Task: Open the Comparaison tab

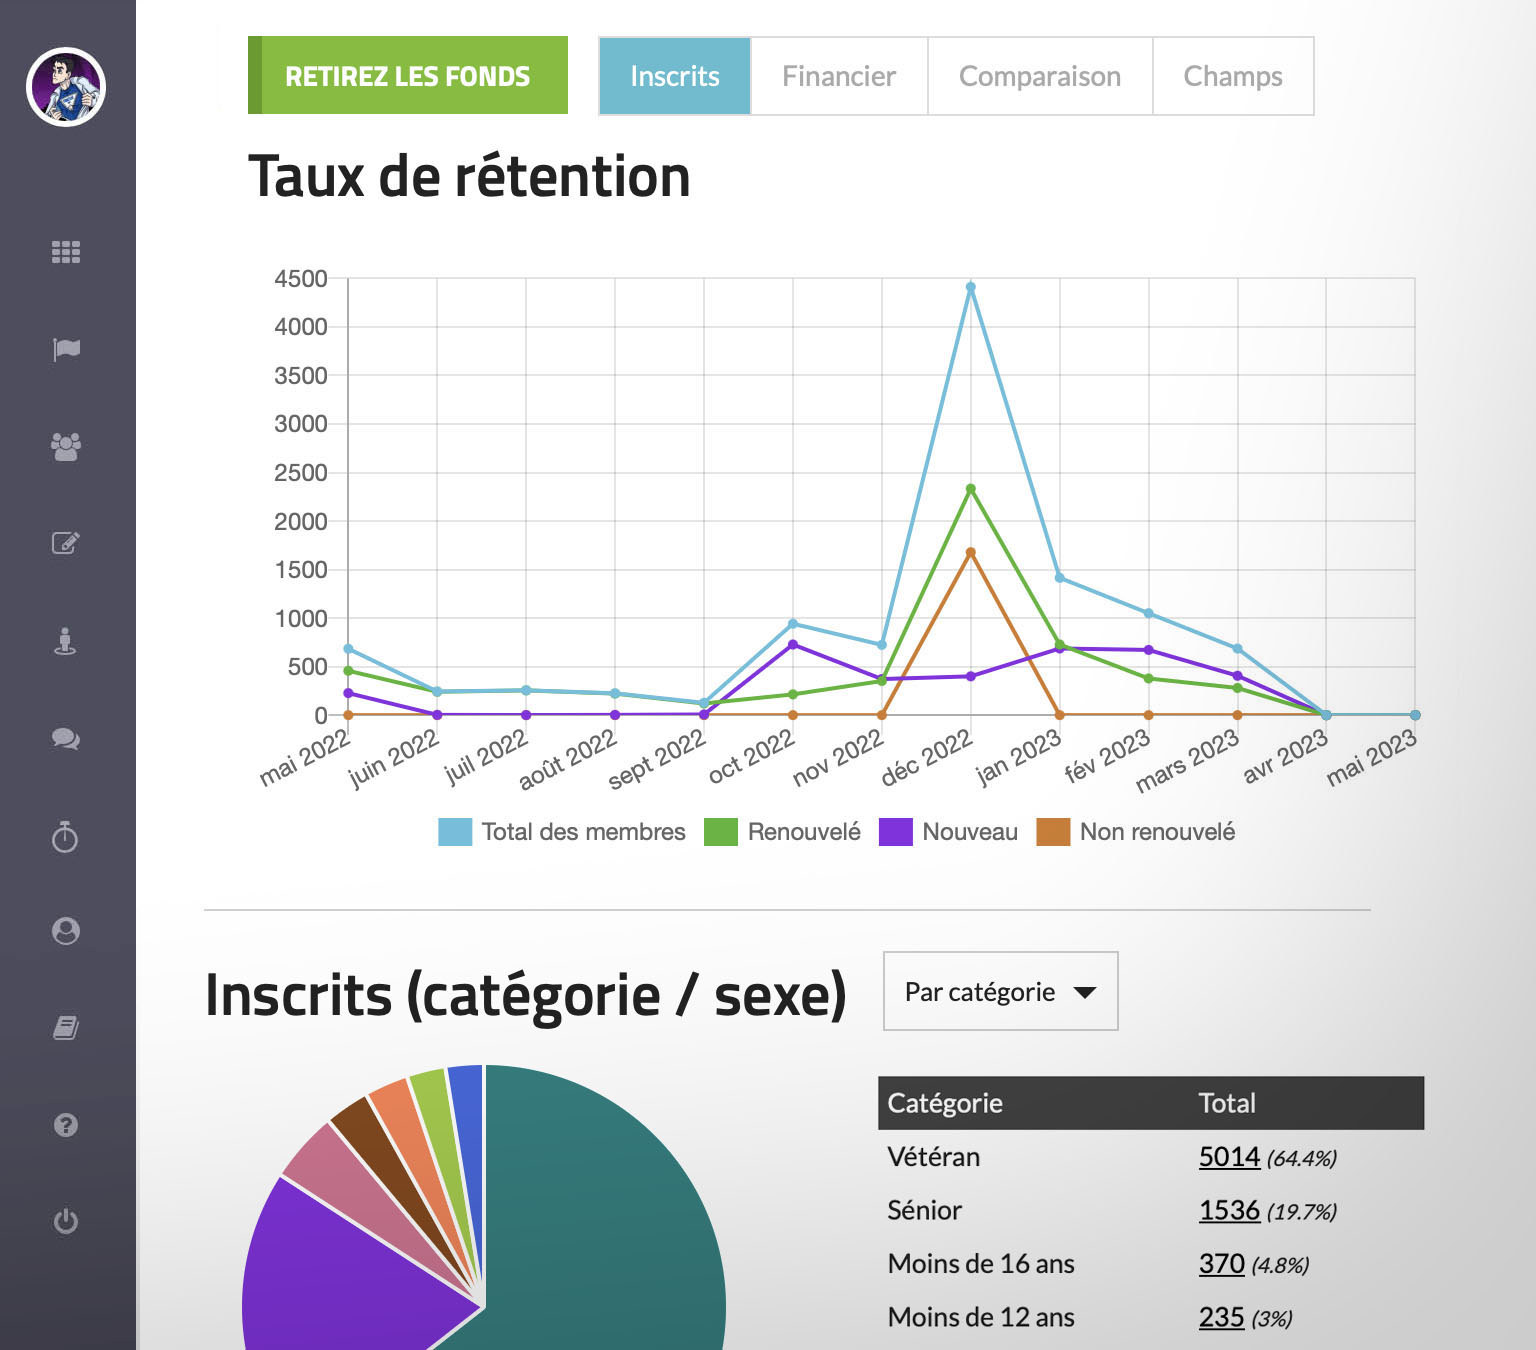Action: [x=1039, y=76]
